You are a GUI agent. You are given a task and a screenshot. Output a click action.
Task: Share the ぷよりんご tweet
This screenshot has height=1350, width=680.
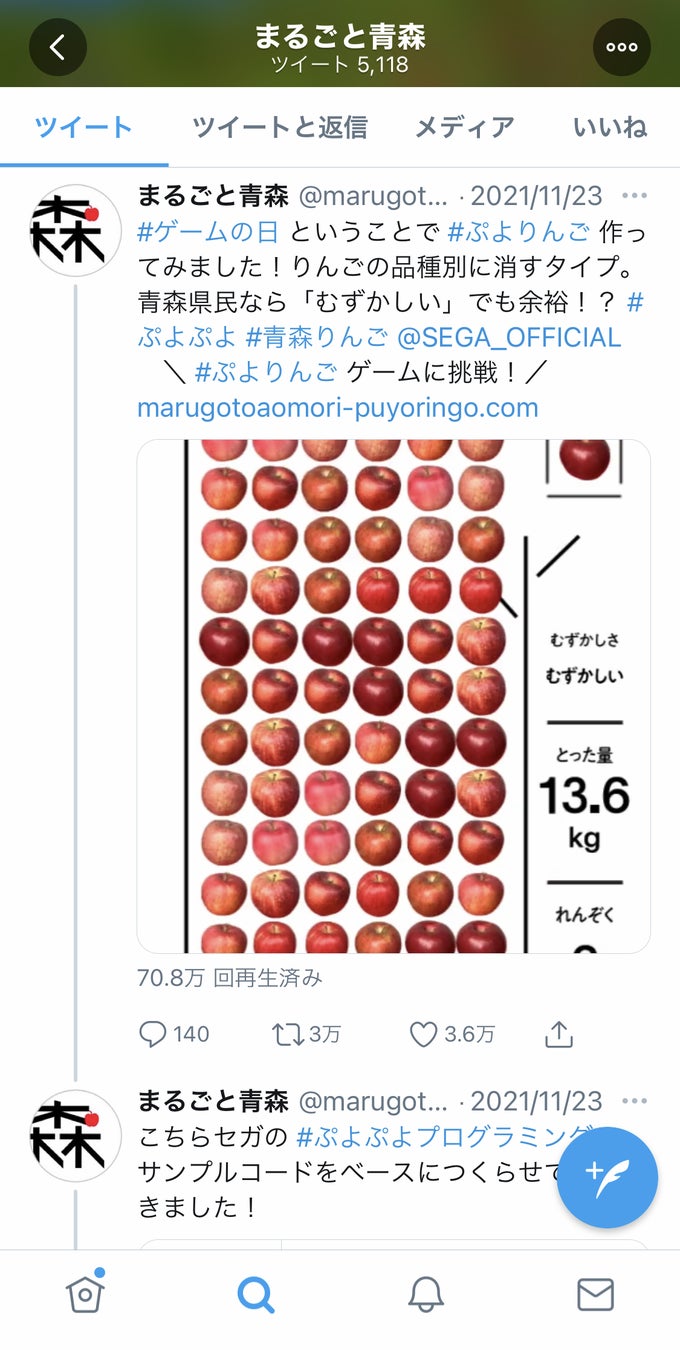558,1034
